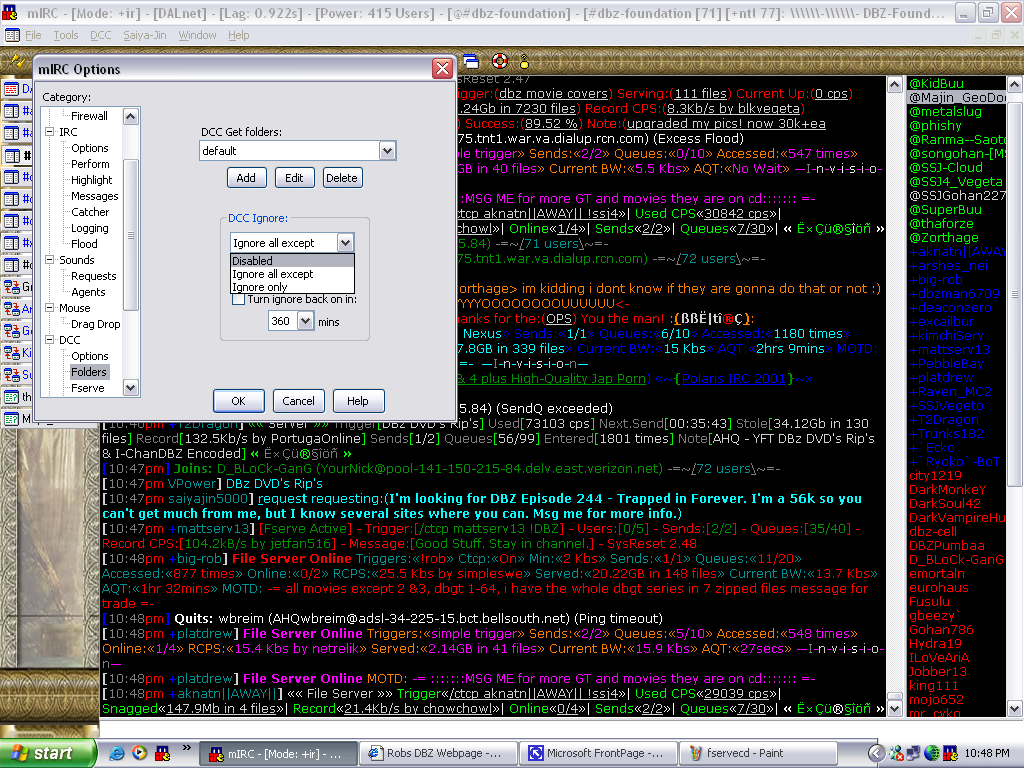Open the Saiya-Jin menu
The image size is (1024, 768).
144,35
